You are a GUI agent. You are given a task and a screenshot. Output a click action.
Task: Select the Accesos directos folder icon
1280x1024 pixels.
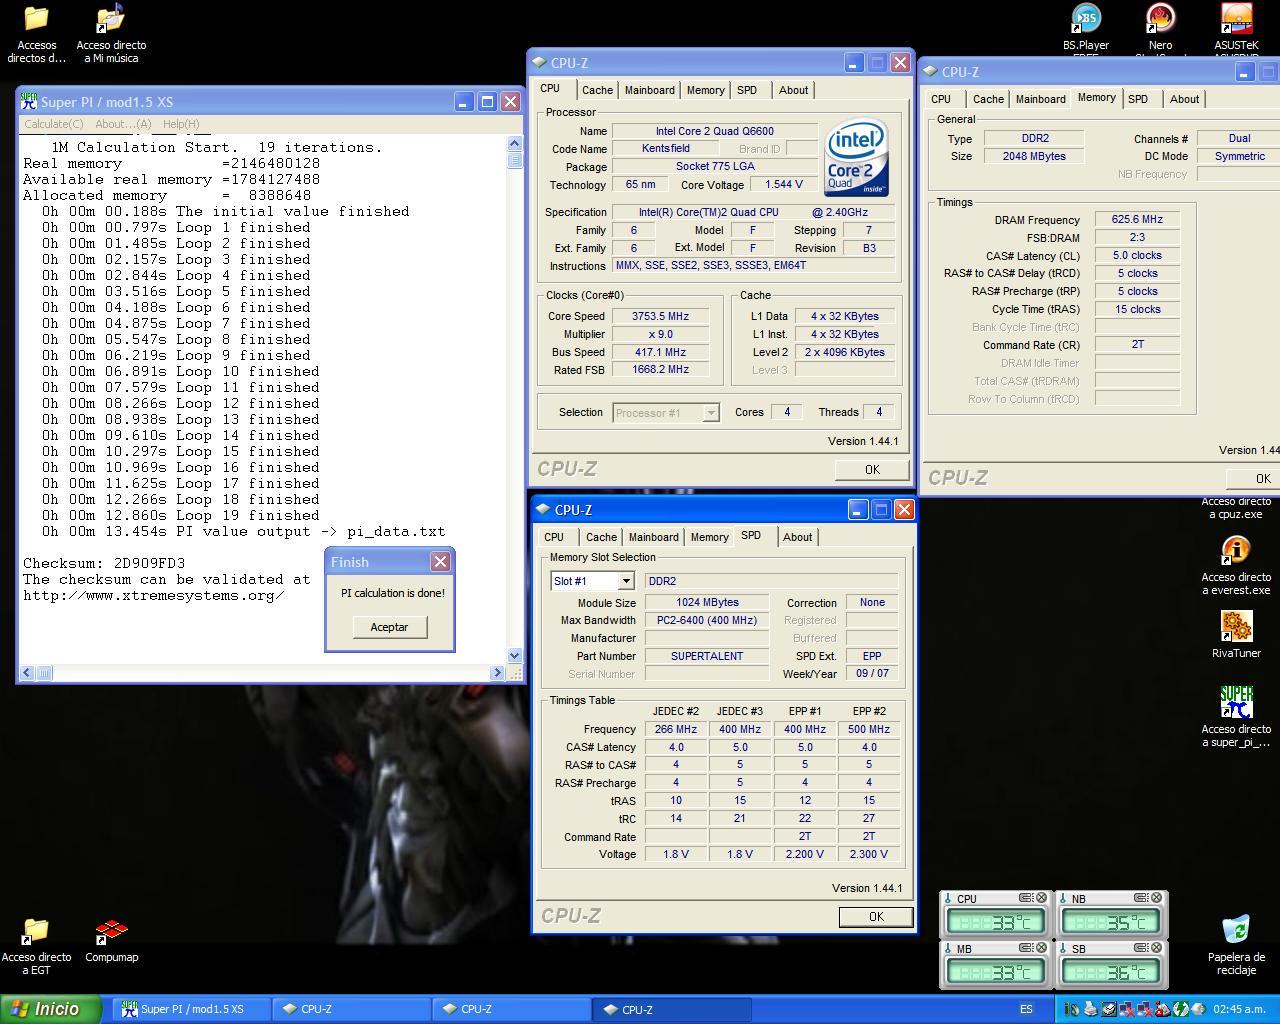pyautogui.click(x=36, y=19)
